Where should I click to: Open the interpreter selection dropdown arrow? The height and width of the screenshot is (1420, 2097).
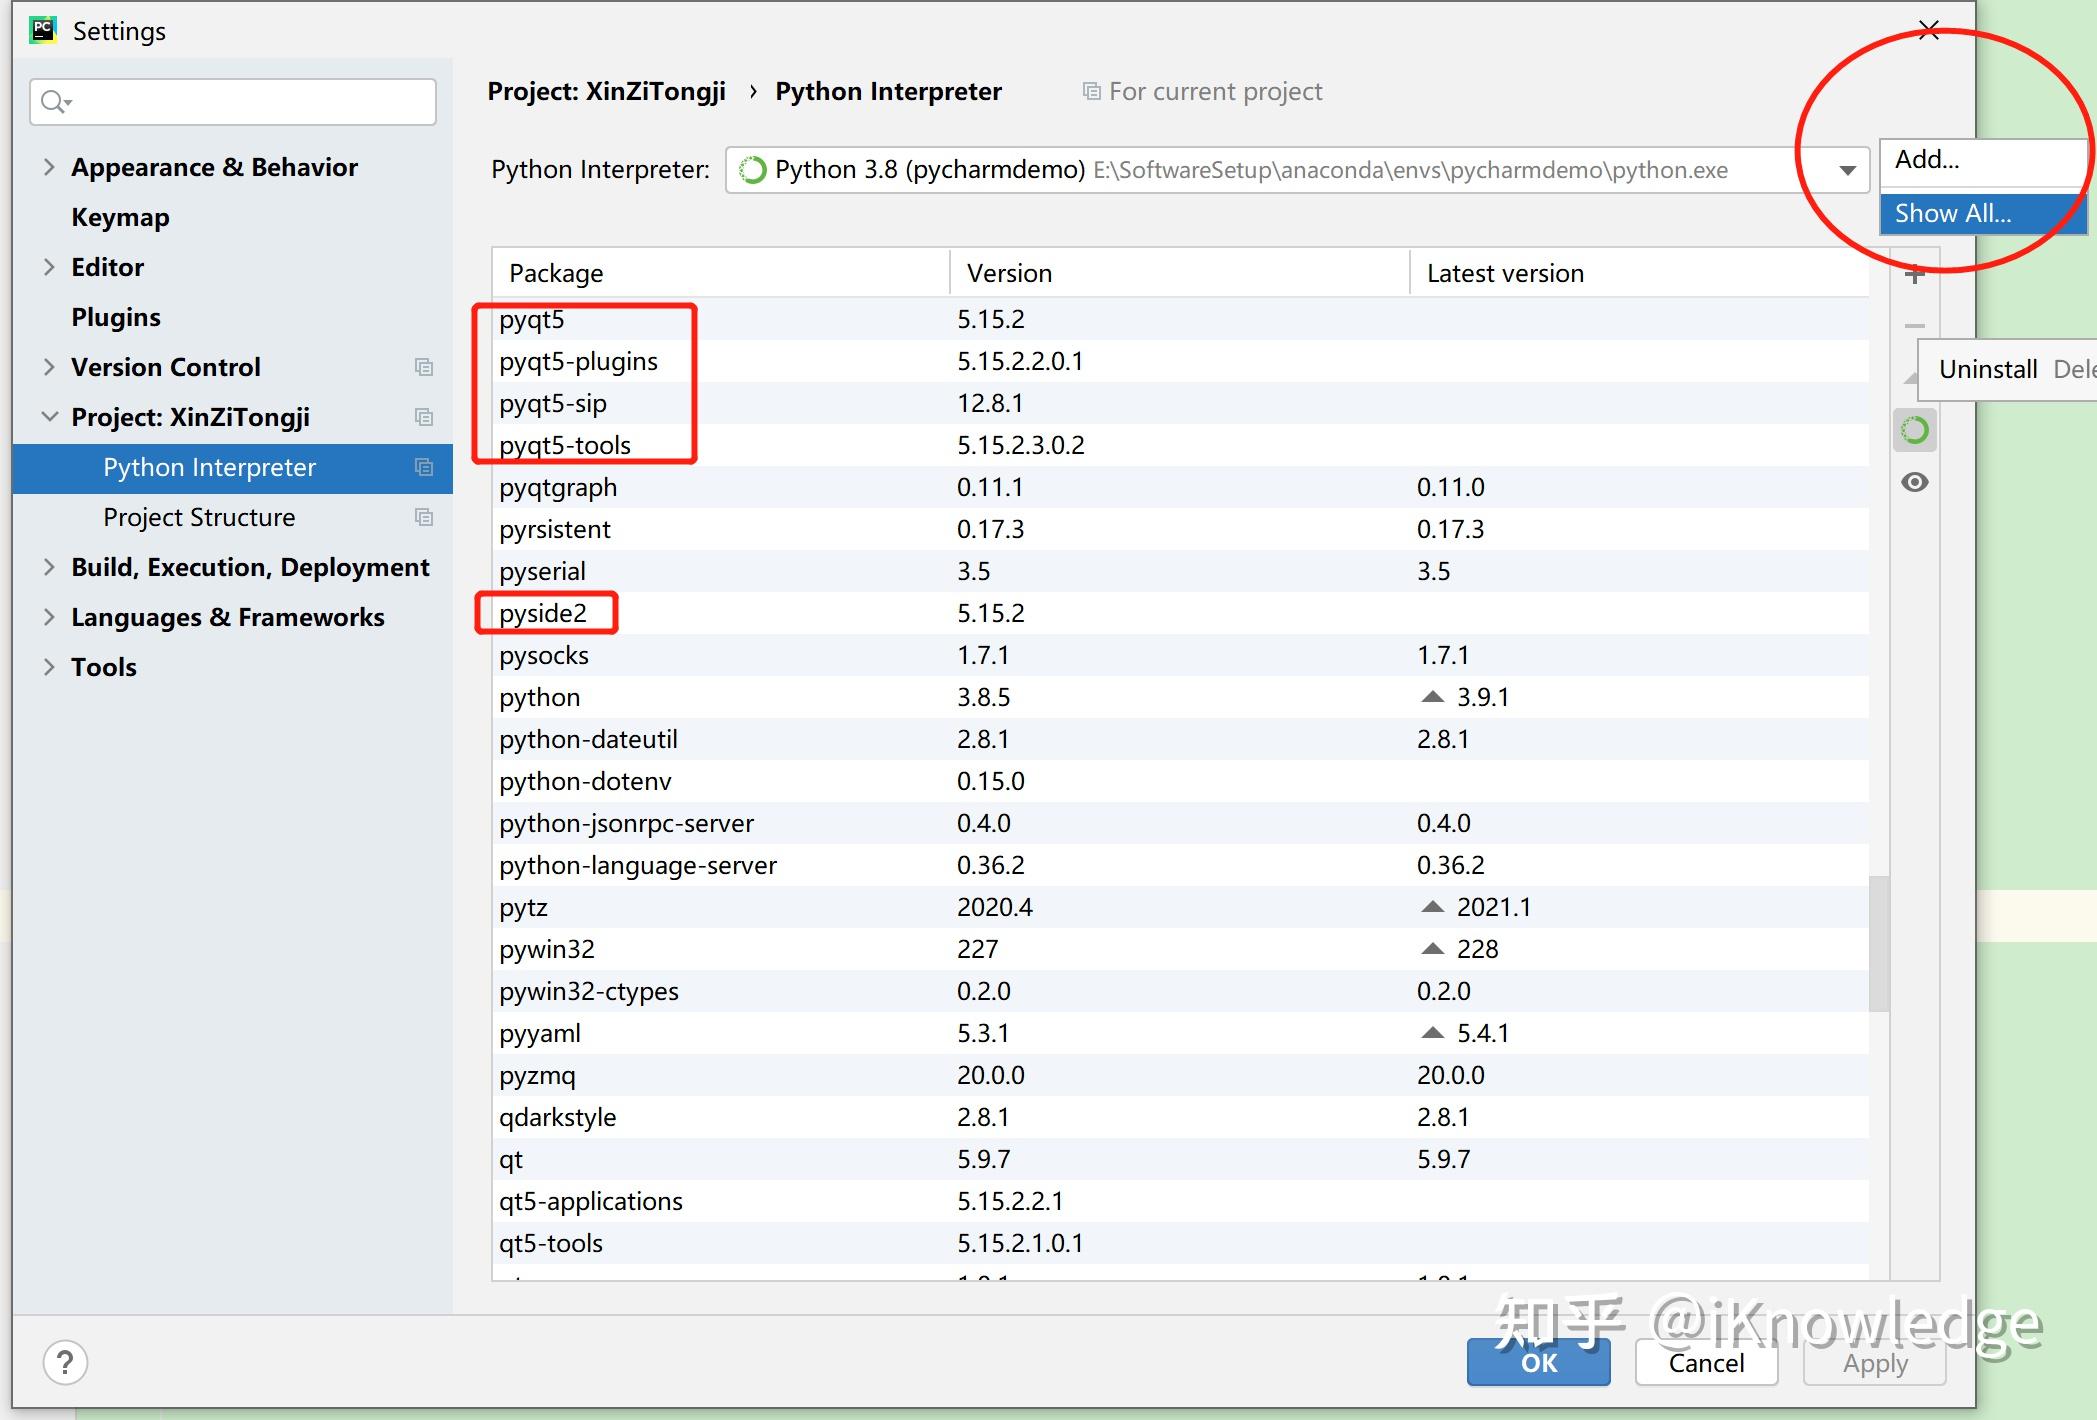(1845, 169)
